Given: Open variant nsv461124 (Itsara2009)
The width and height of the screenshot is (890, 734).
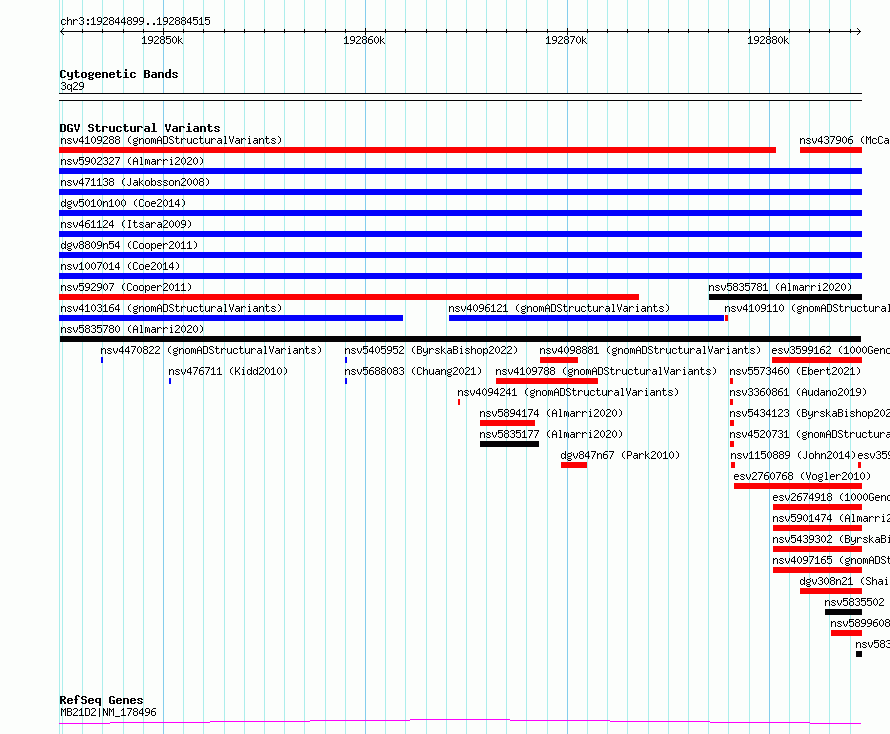Looking at the screenshot, I should pyautogui.click(x=126, y=224).
